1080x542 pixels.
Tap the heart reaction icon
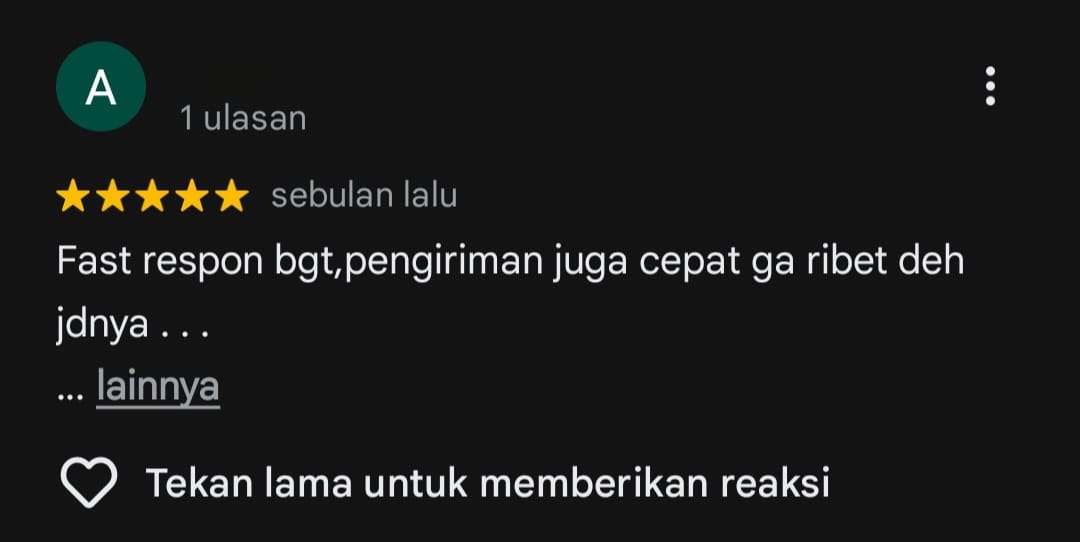pyautogui.click(x=89, y=482)
